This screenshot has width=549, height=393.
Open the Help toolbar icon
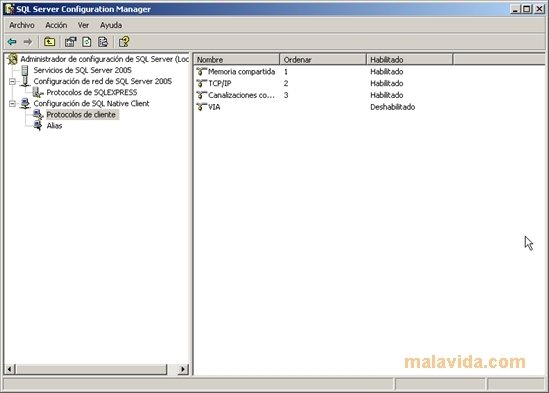(x=124, y=42)
